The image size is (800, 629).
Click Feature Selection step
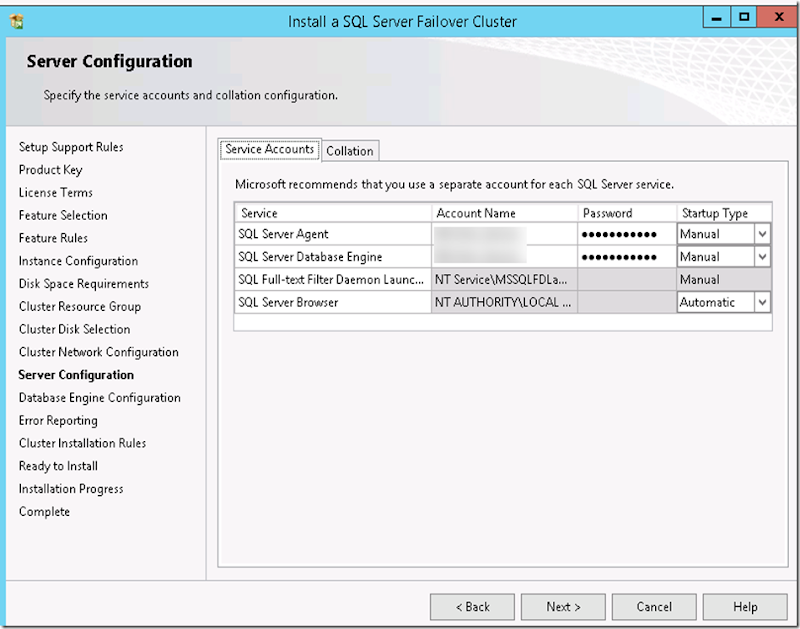[63, 215]
